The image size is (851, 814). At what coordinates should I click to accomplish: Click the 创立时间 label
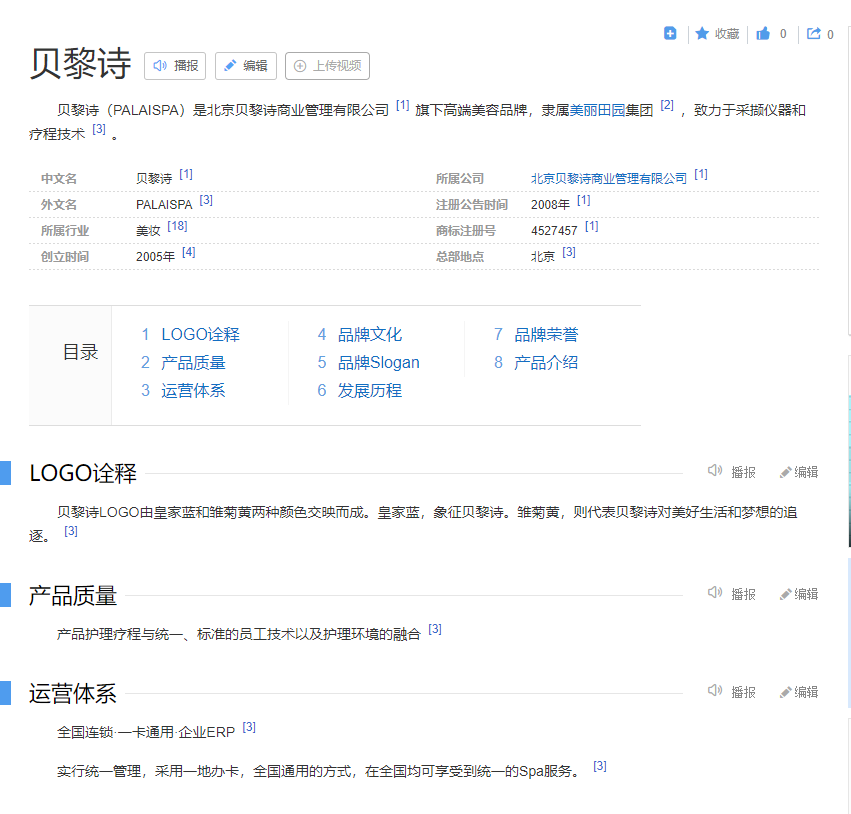(65, 257)
